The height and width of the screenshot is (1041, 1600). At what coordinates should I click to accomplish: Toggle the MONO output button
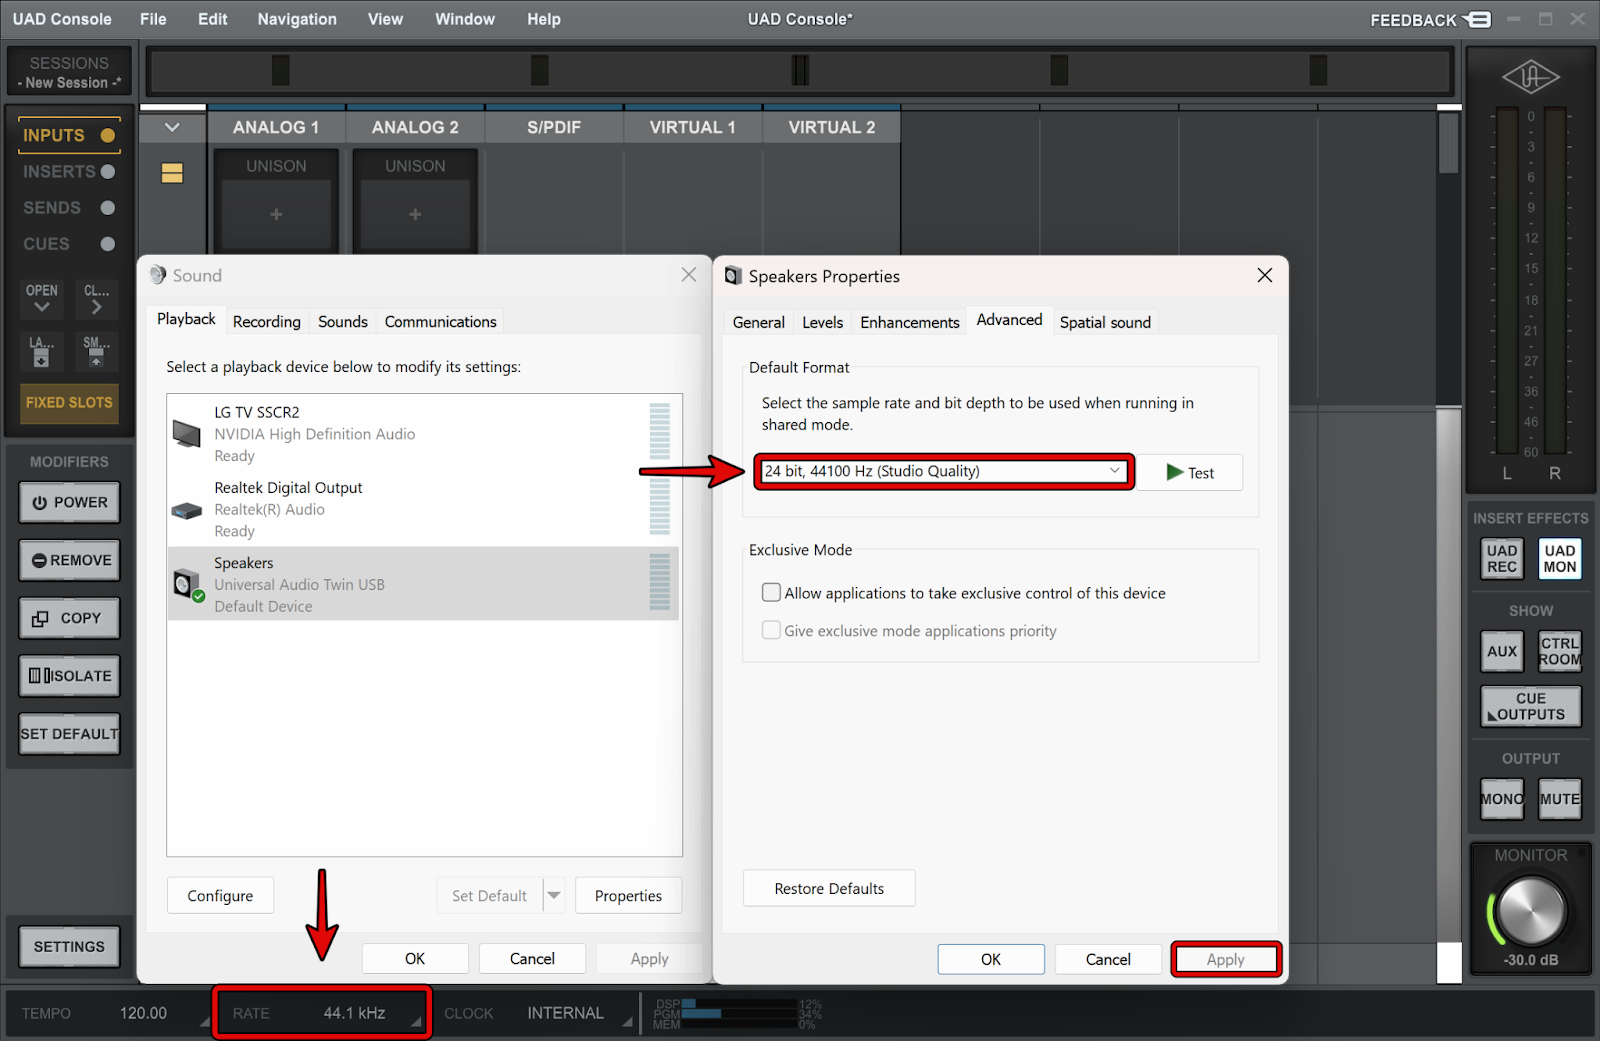coord(1501,799)
